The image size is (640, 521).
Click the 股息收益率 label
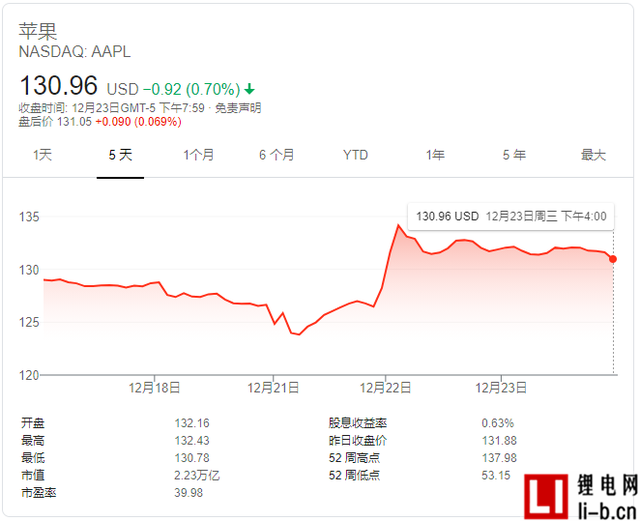click(x=358, y=423)
